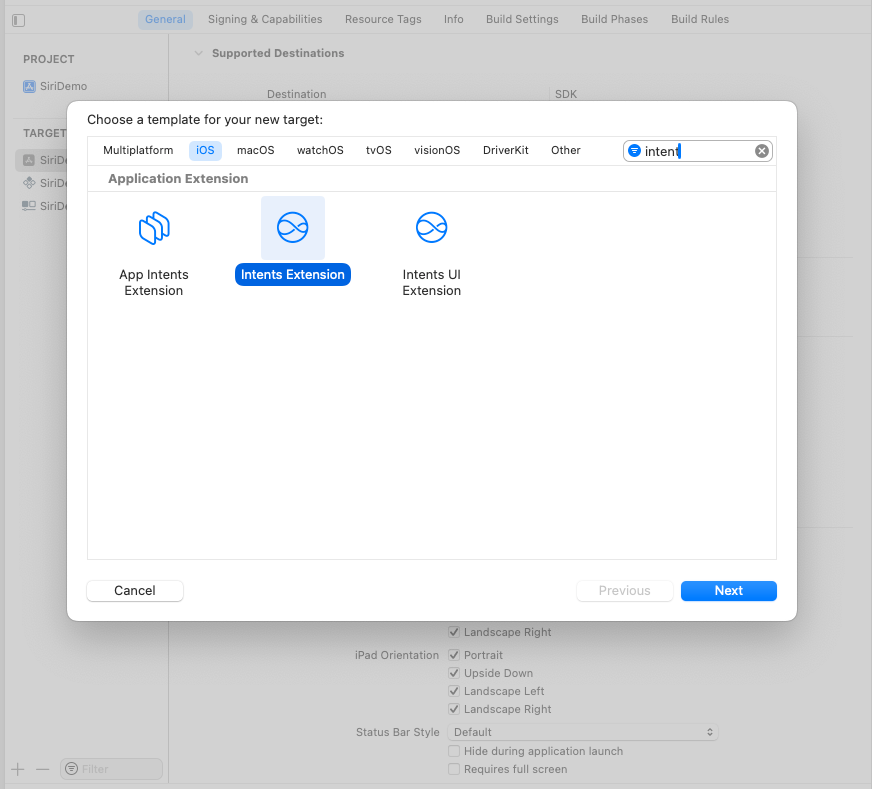This screenshot has width=872, height=789.
Task: Click the remove target minus icon
Action: point(41,769)
